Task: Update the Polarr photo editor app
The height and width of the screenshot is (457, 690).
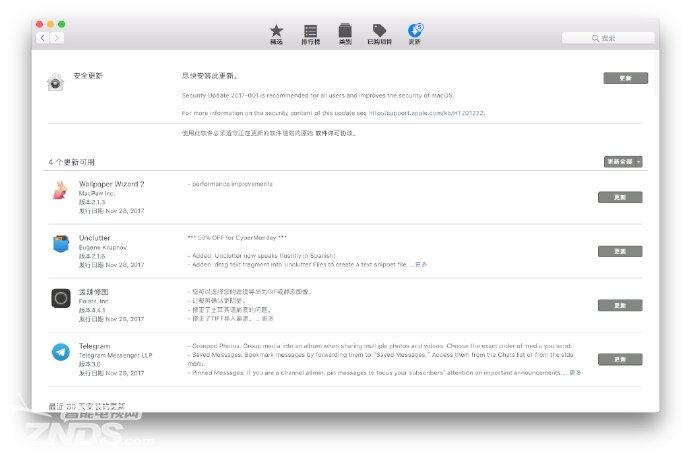Action: point(620,306)
